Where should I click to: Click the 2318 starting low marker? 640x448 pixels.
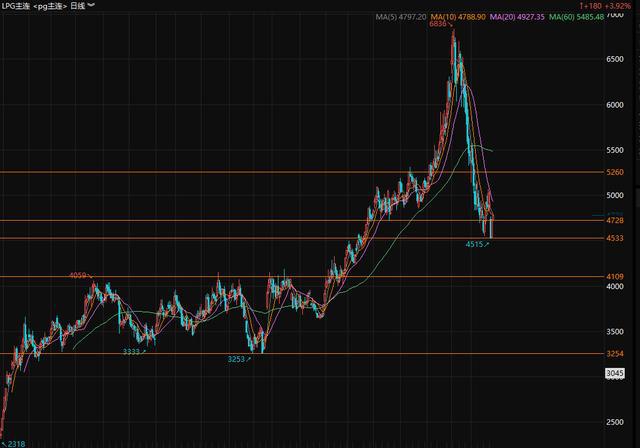pos(15,441)
